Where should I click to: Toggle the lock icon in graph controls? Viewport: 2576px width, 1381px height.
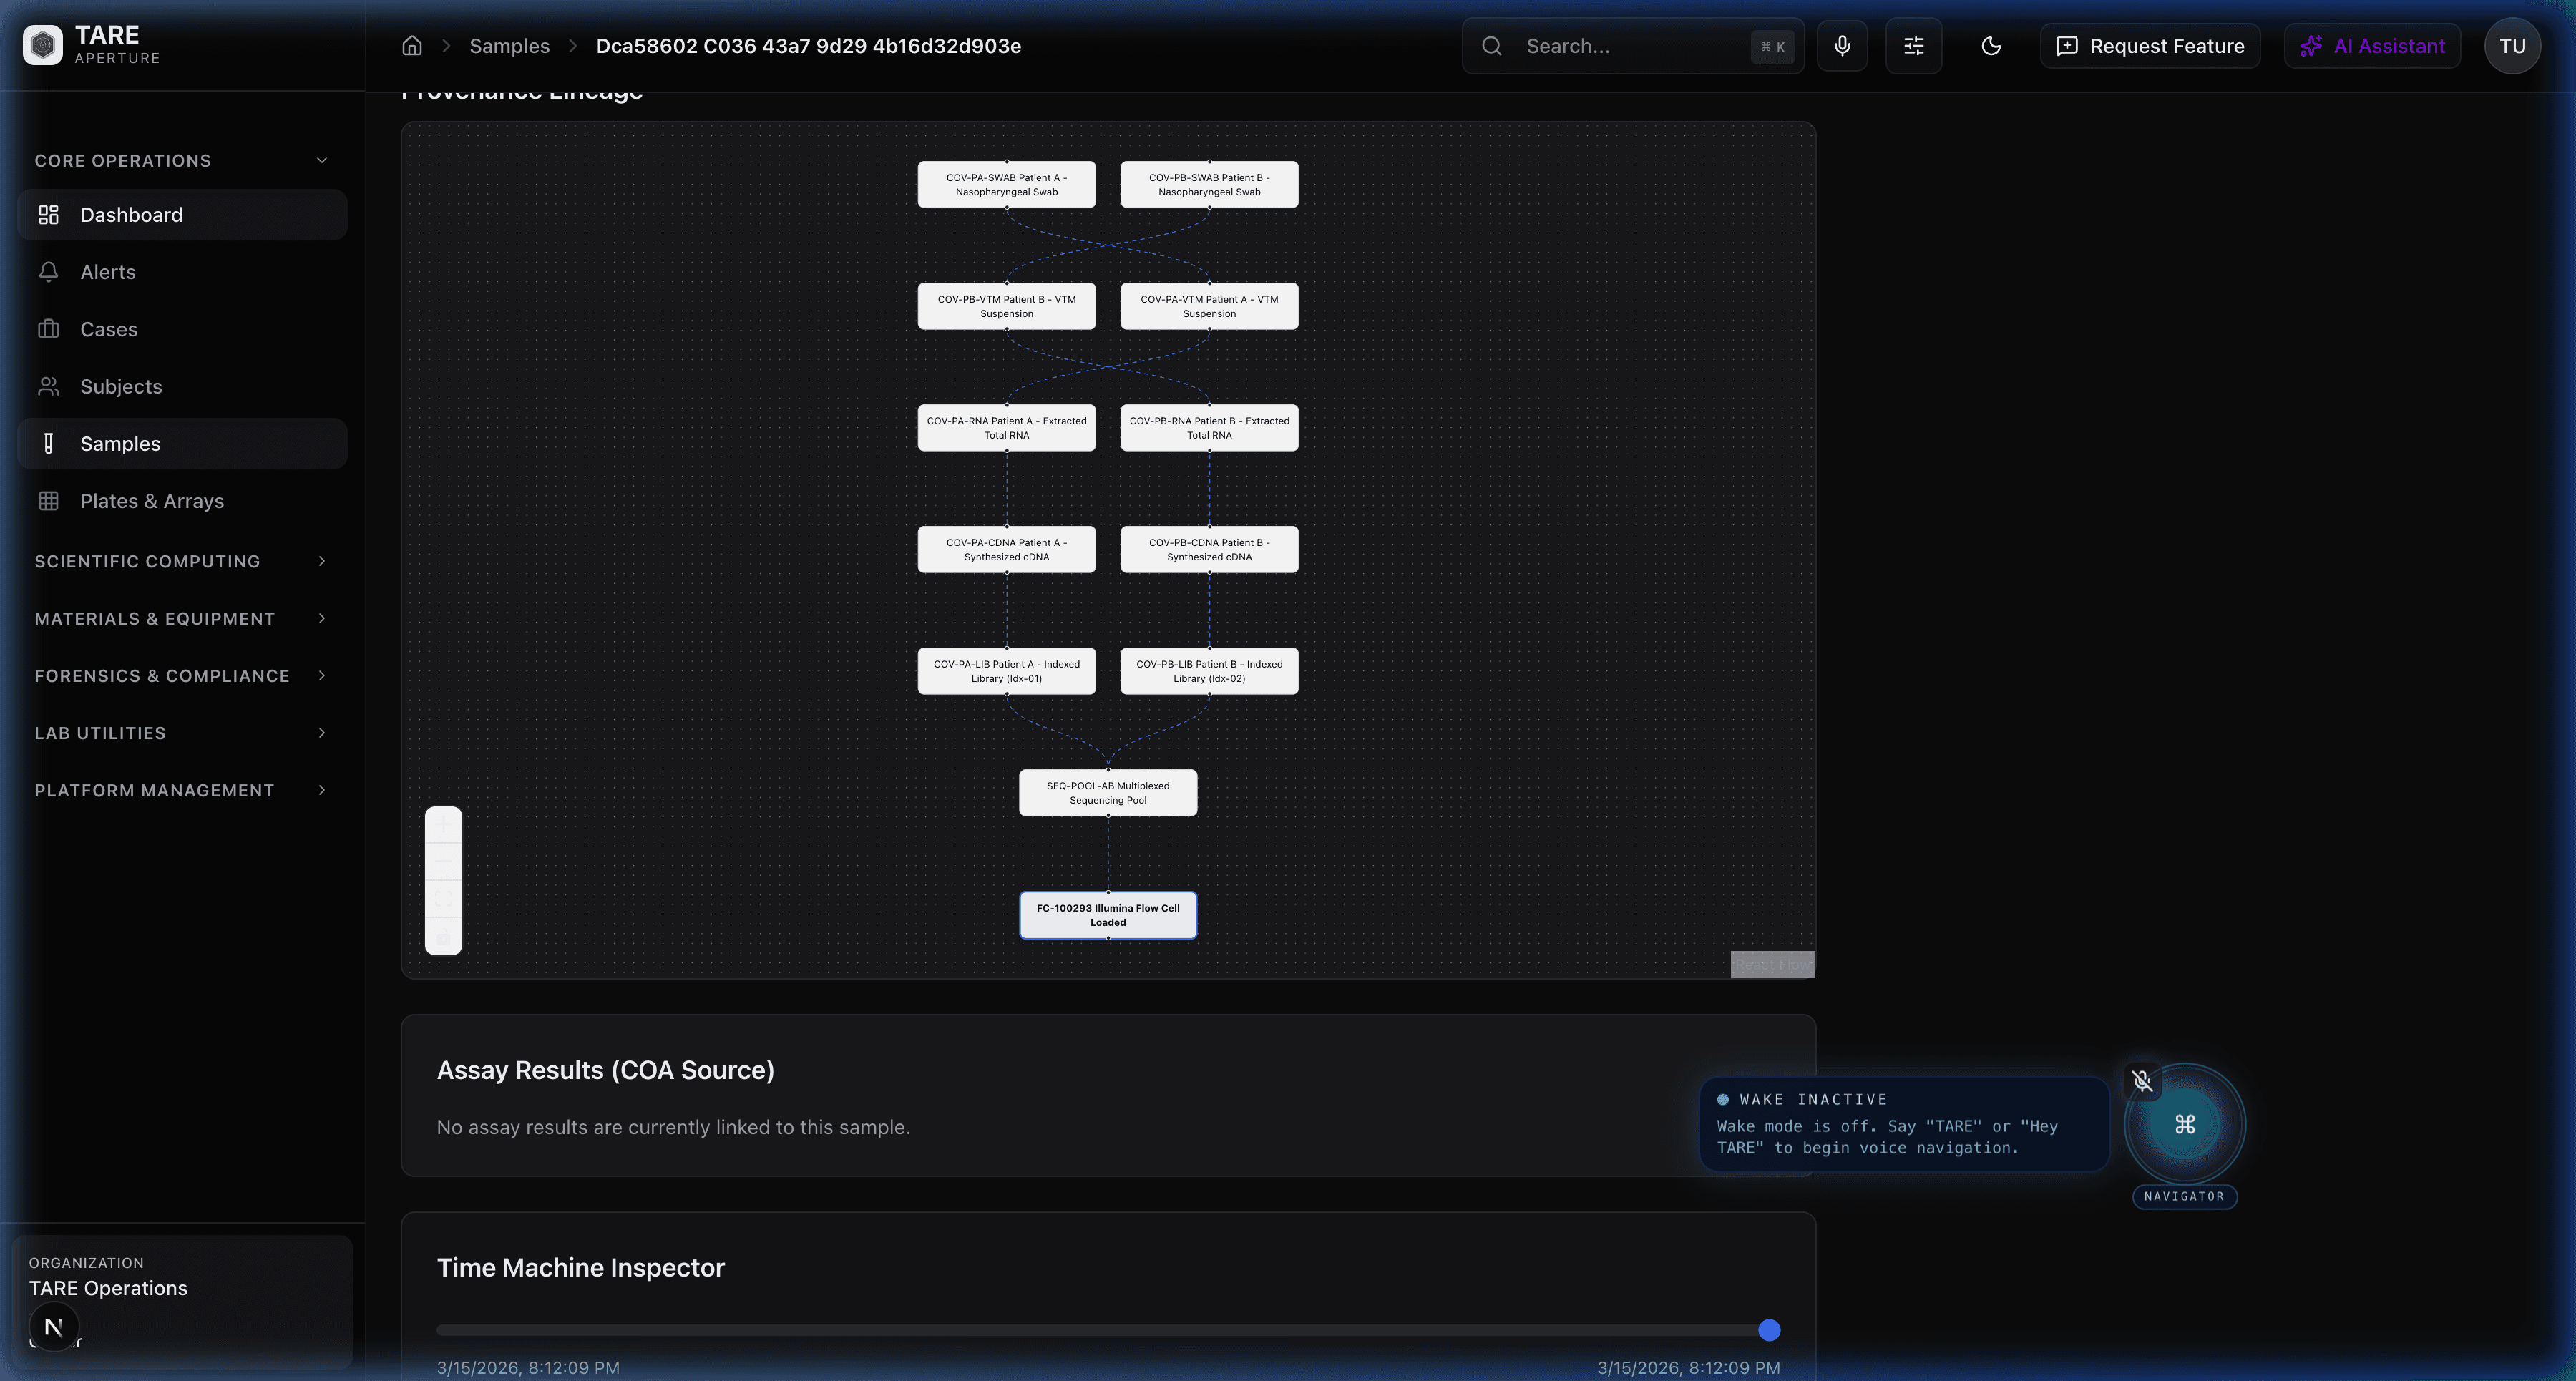[444, 936]
